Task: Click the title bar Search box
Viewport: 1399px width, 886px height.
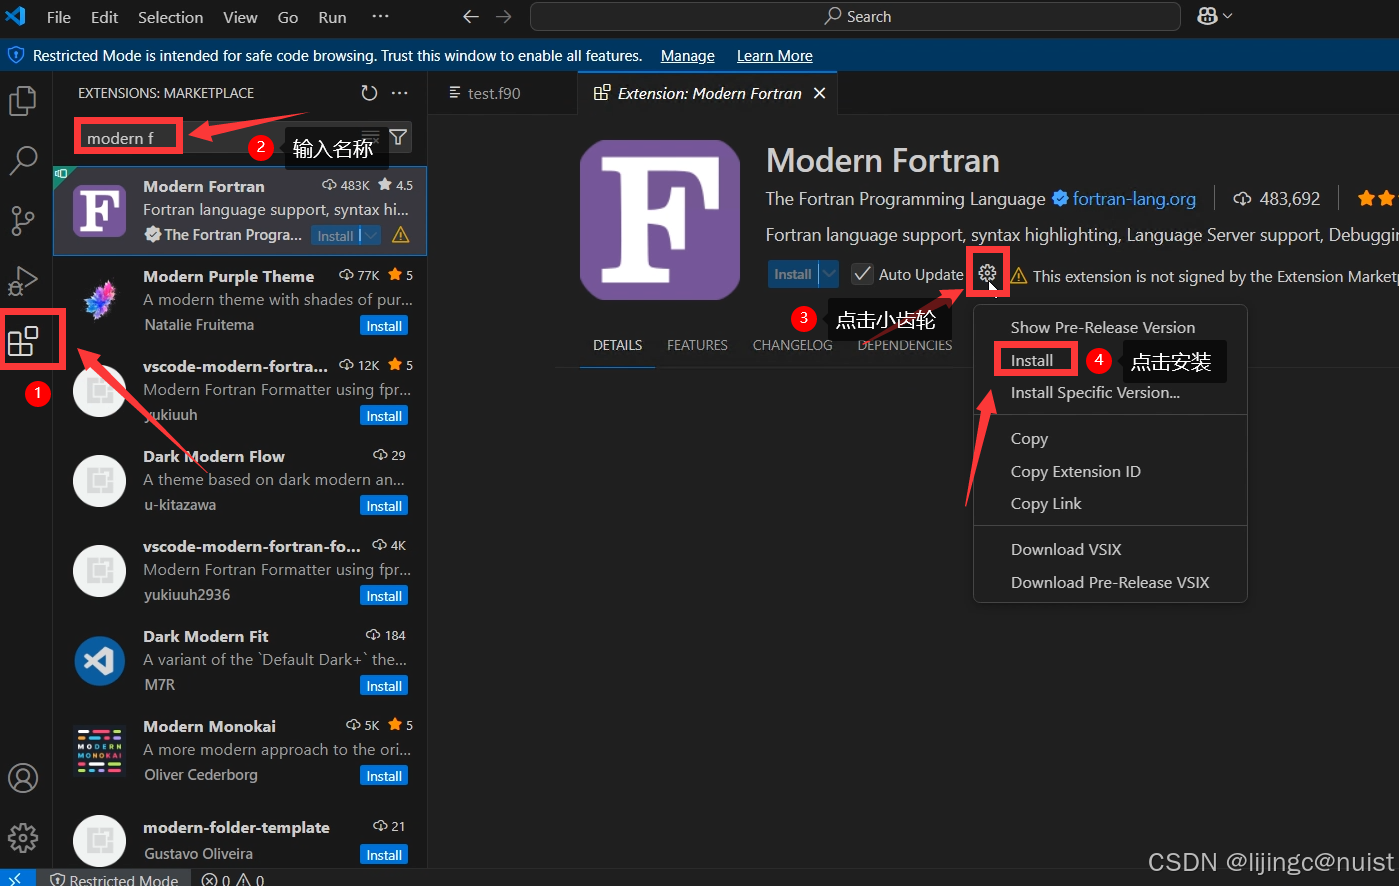Action: tap(855, 17)
